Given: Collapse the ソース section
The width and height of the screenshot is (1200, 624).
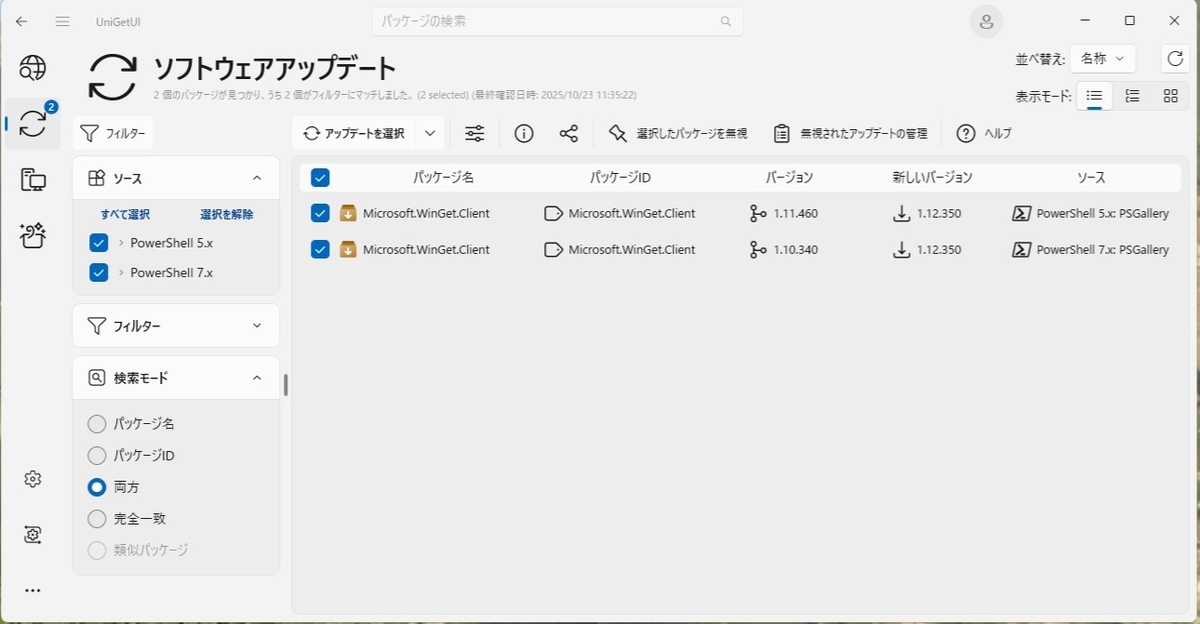Looking at the screenshot, I should 257,178.
